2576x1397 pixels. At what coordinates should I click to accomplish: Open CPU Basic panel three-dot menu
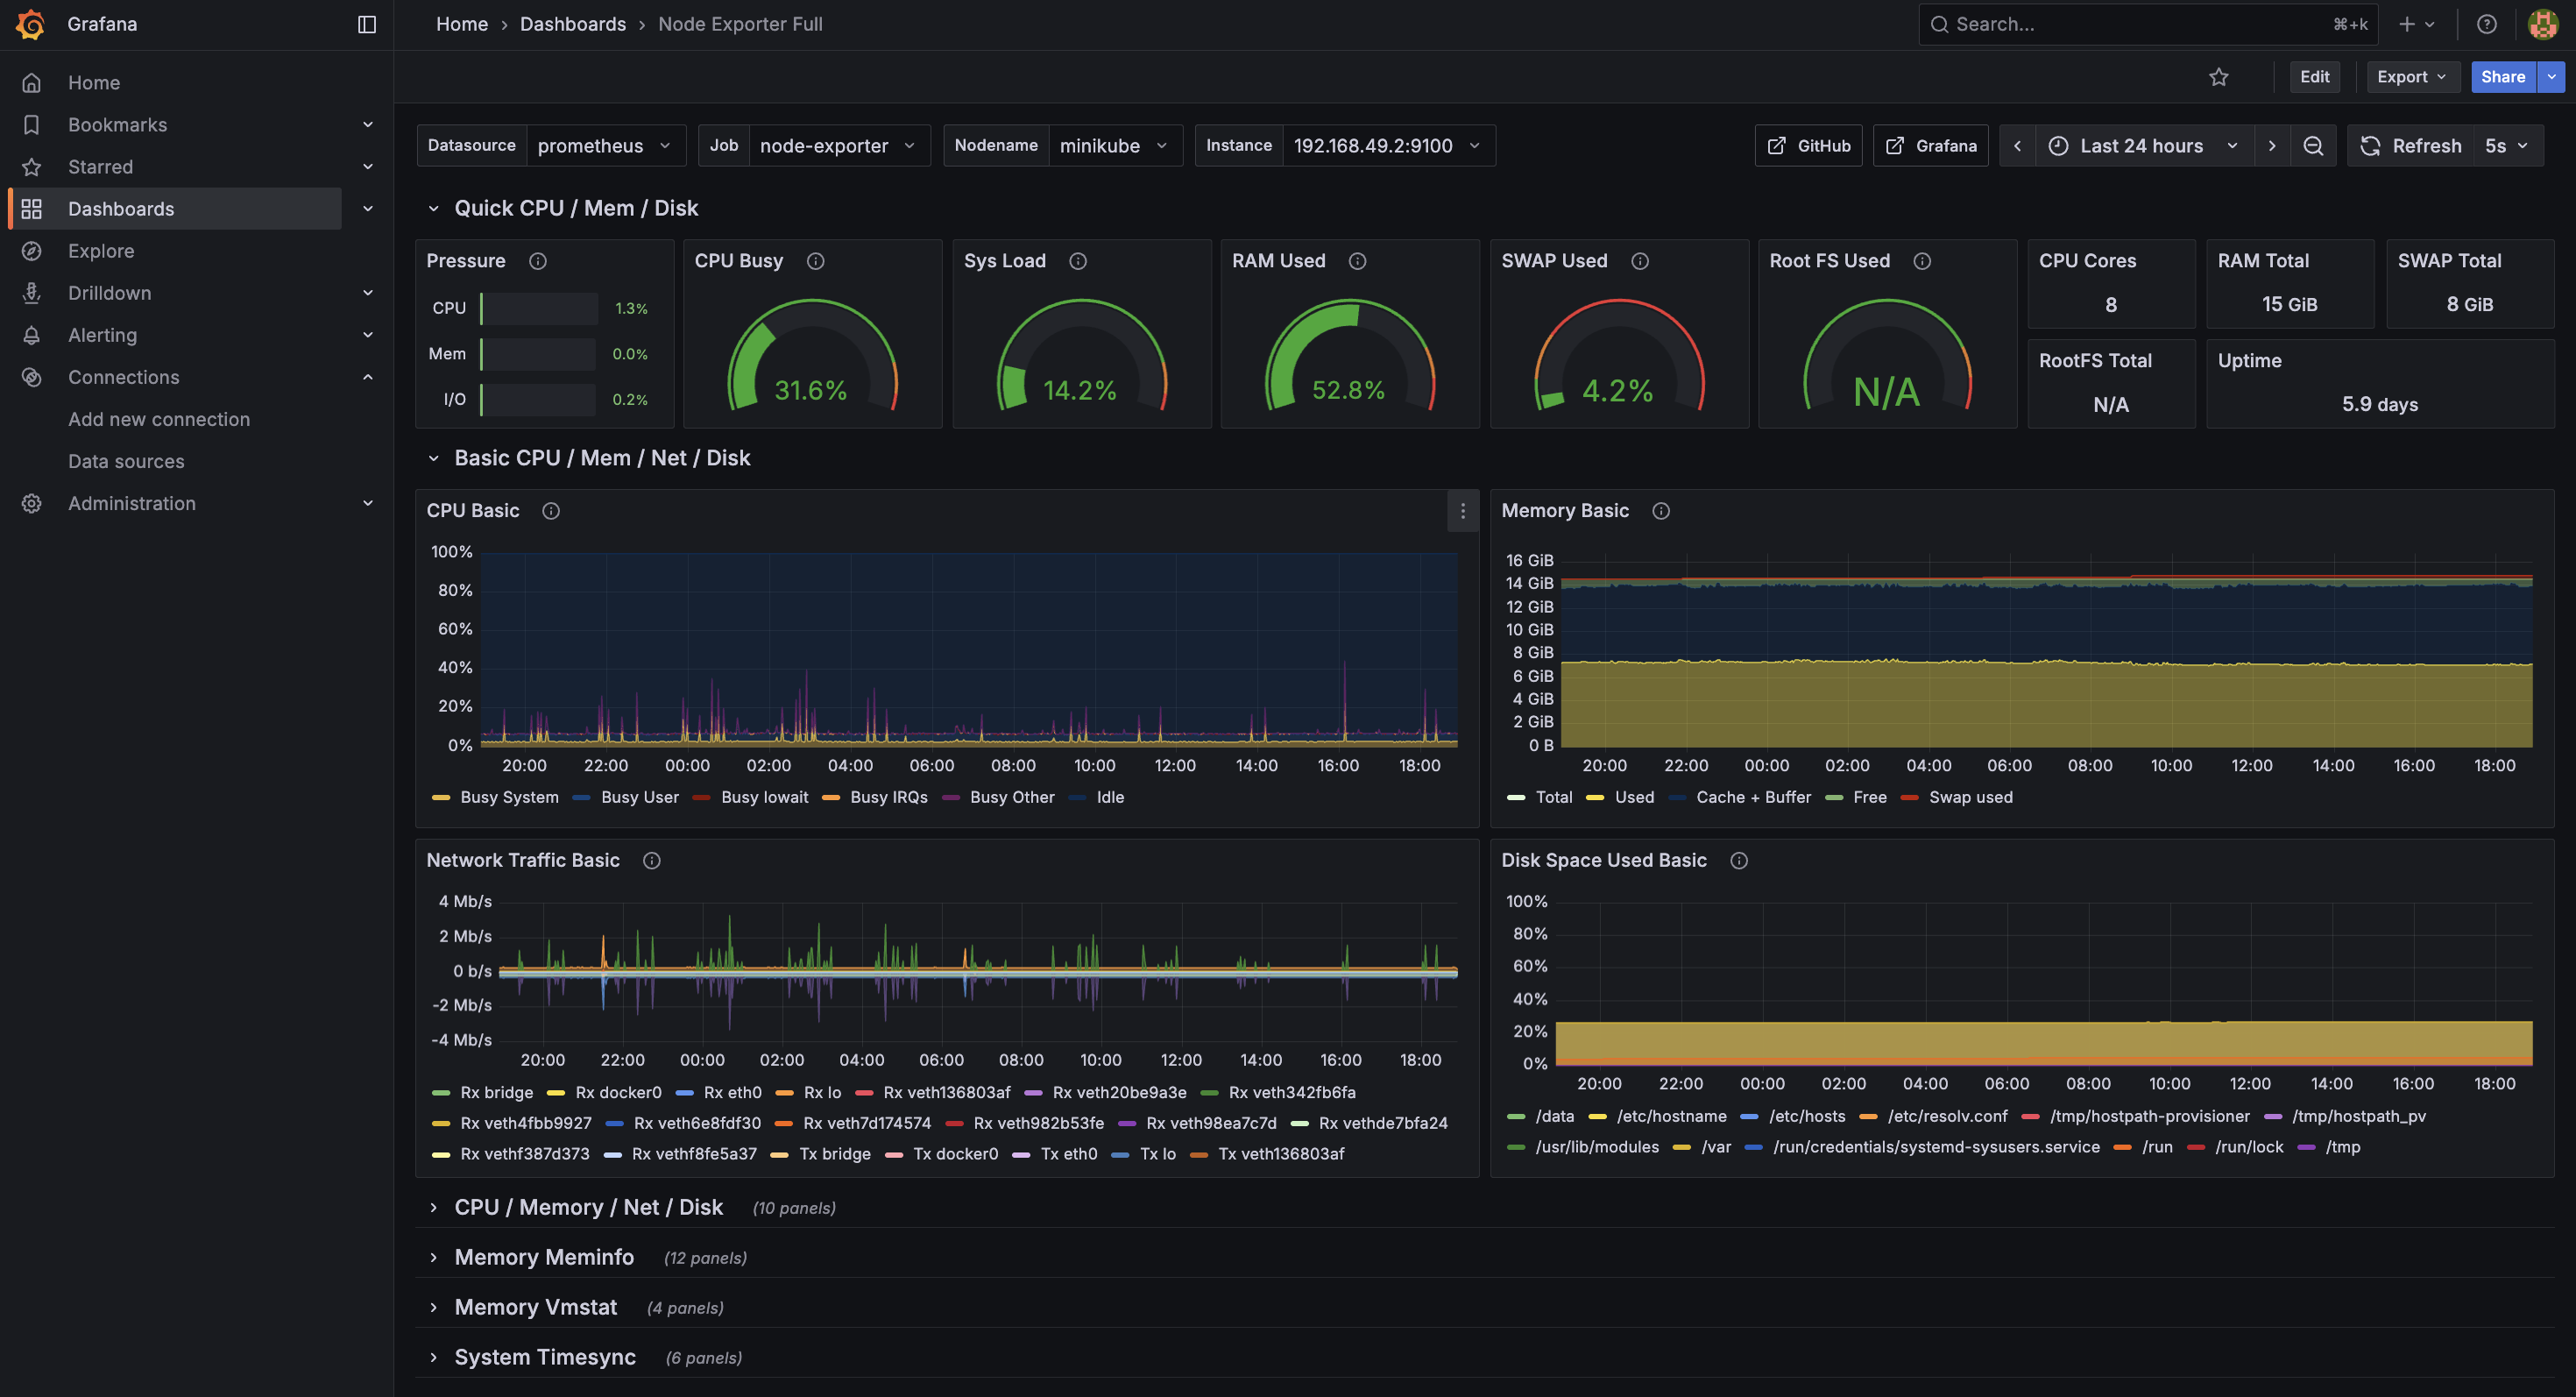(x=1462, y=511)
